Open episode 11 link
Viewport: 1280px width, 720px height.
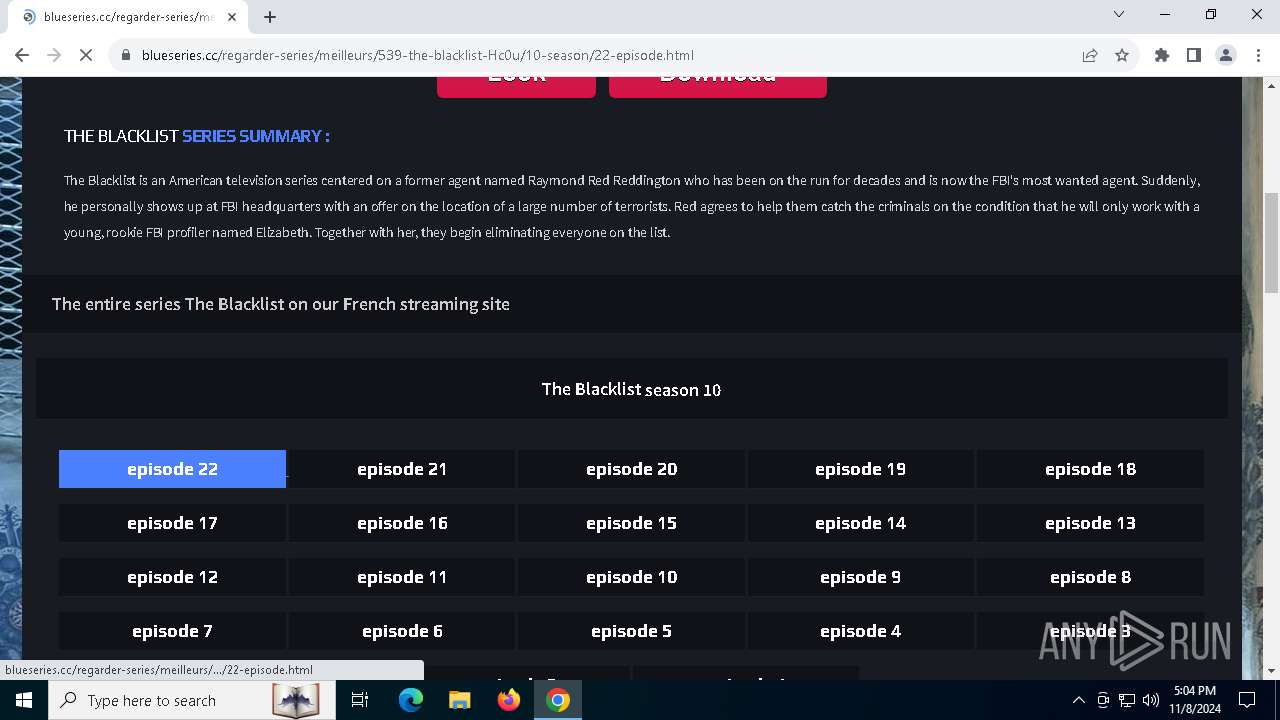(402, 577)
